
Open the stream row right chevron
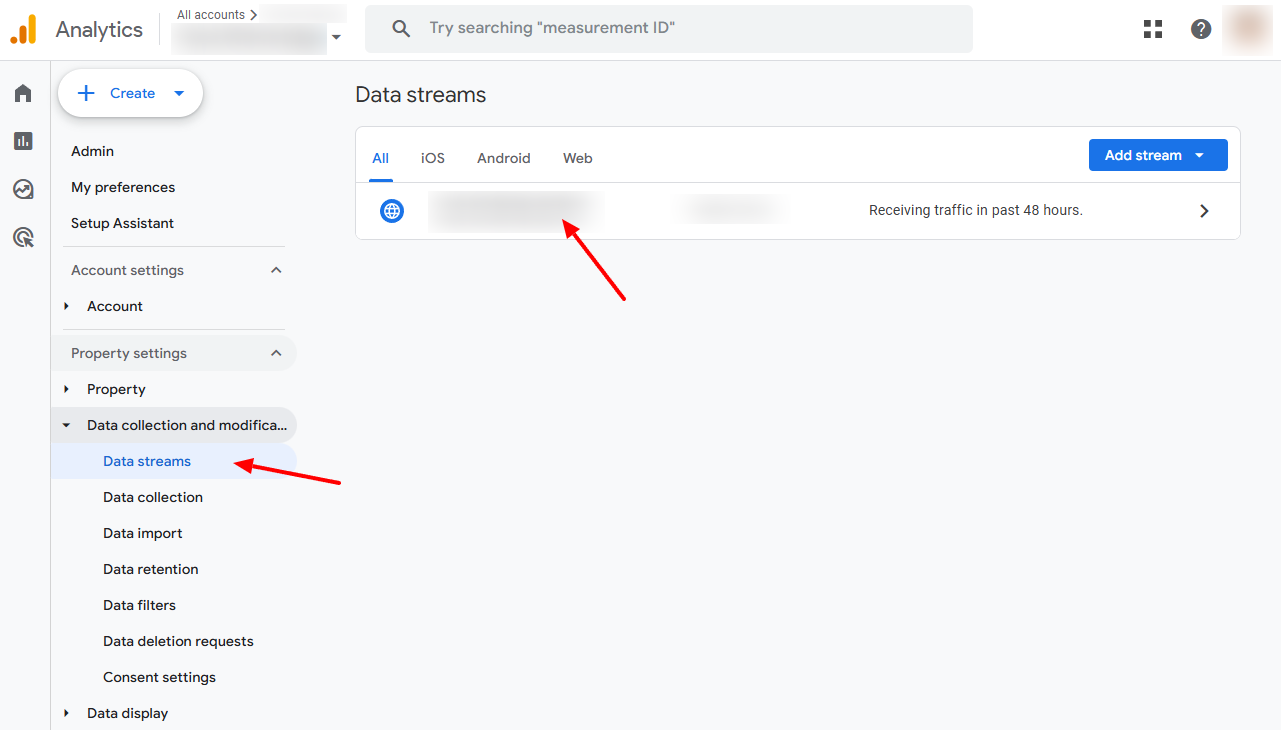click(1204, 211)
